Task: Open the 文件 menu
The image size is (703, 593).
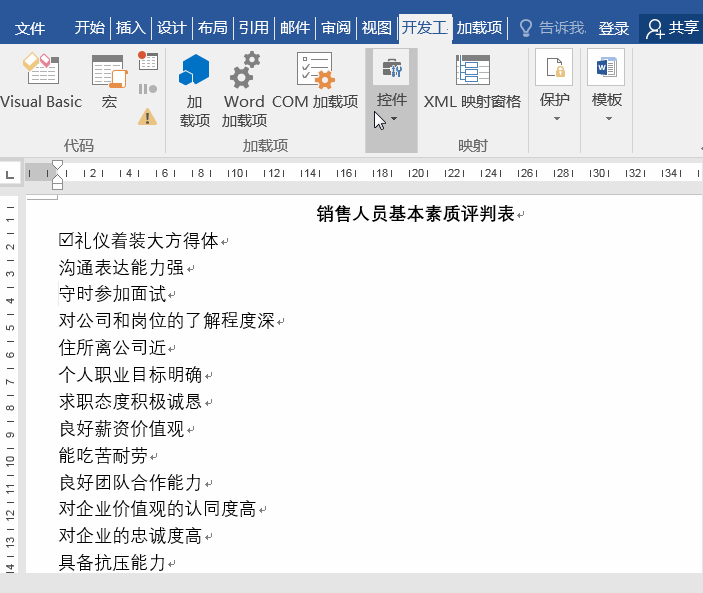Action: [x=30, y=28]
